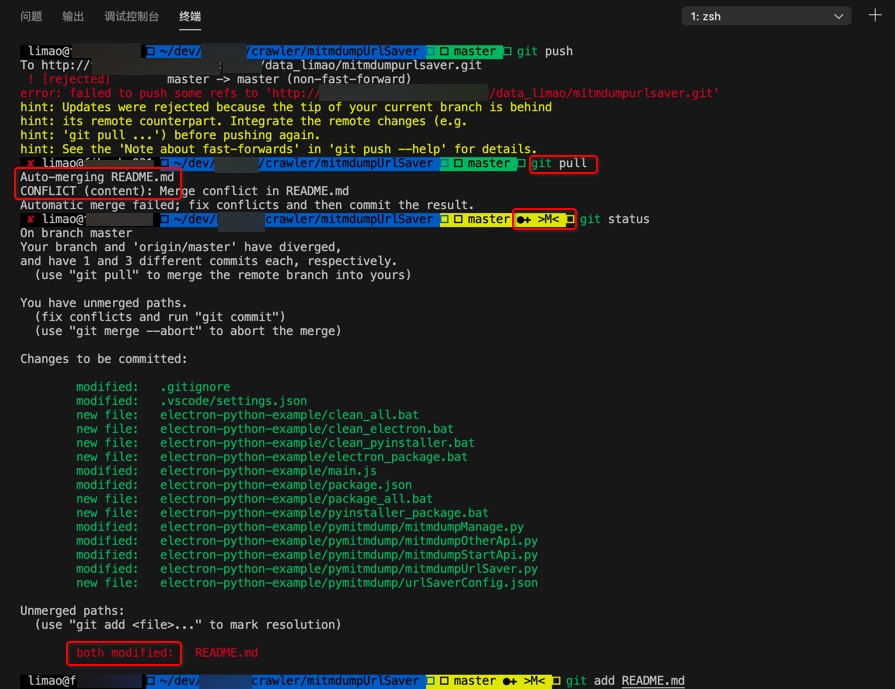Click the 'git status' command text
Image resolution: width=895 pixels, height=689 pixels.
pyautogui.click(x=615, y=219)
